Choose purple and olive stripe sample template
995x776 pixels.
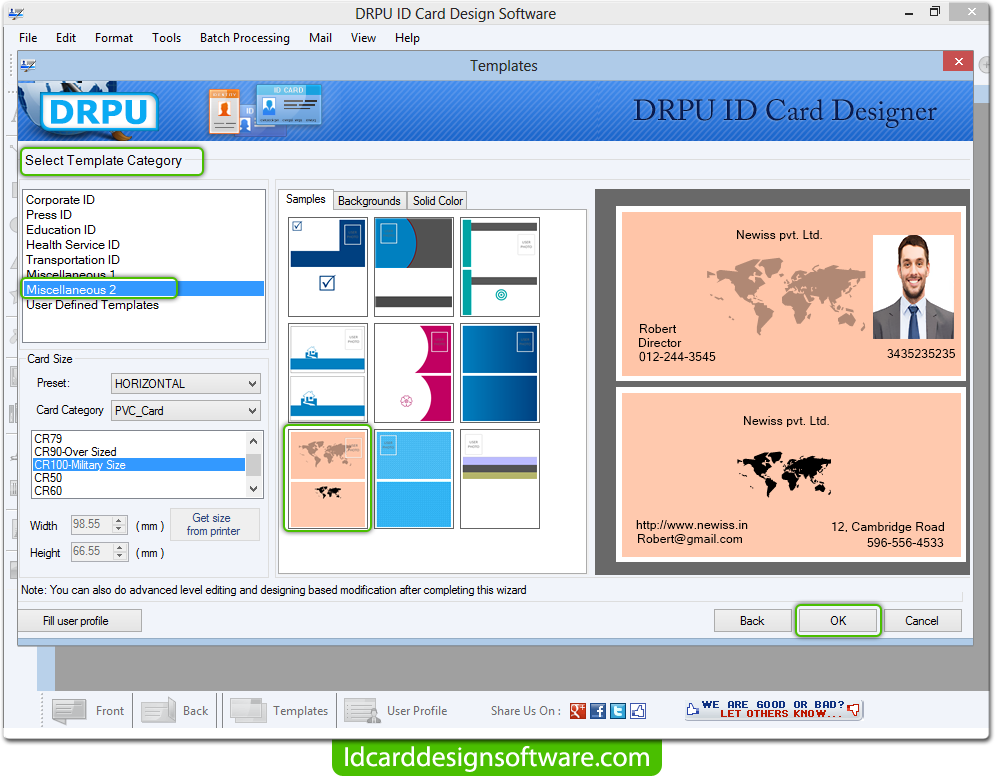click(x=500, y=479)
